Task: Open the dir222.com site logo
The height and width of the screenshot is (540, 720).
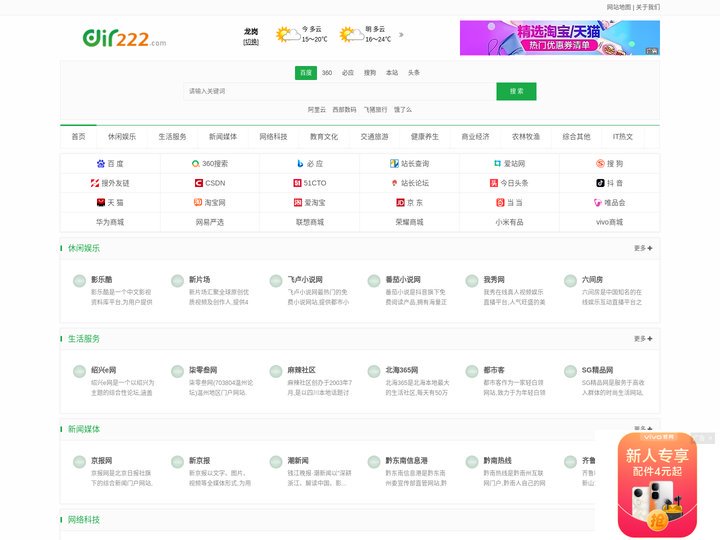Action: 124,38
